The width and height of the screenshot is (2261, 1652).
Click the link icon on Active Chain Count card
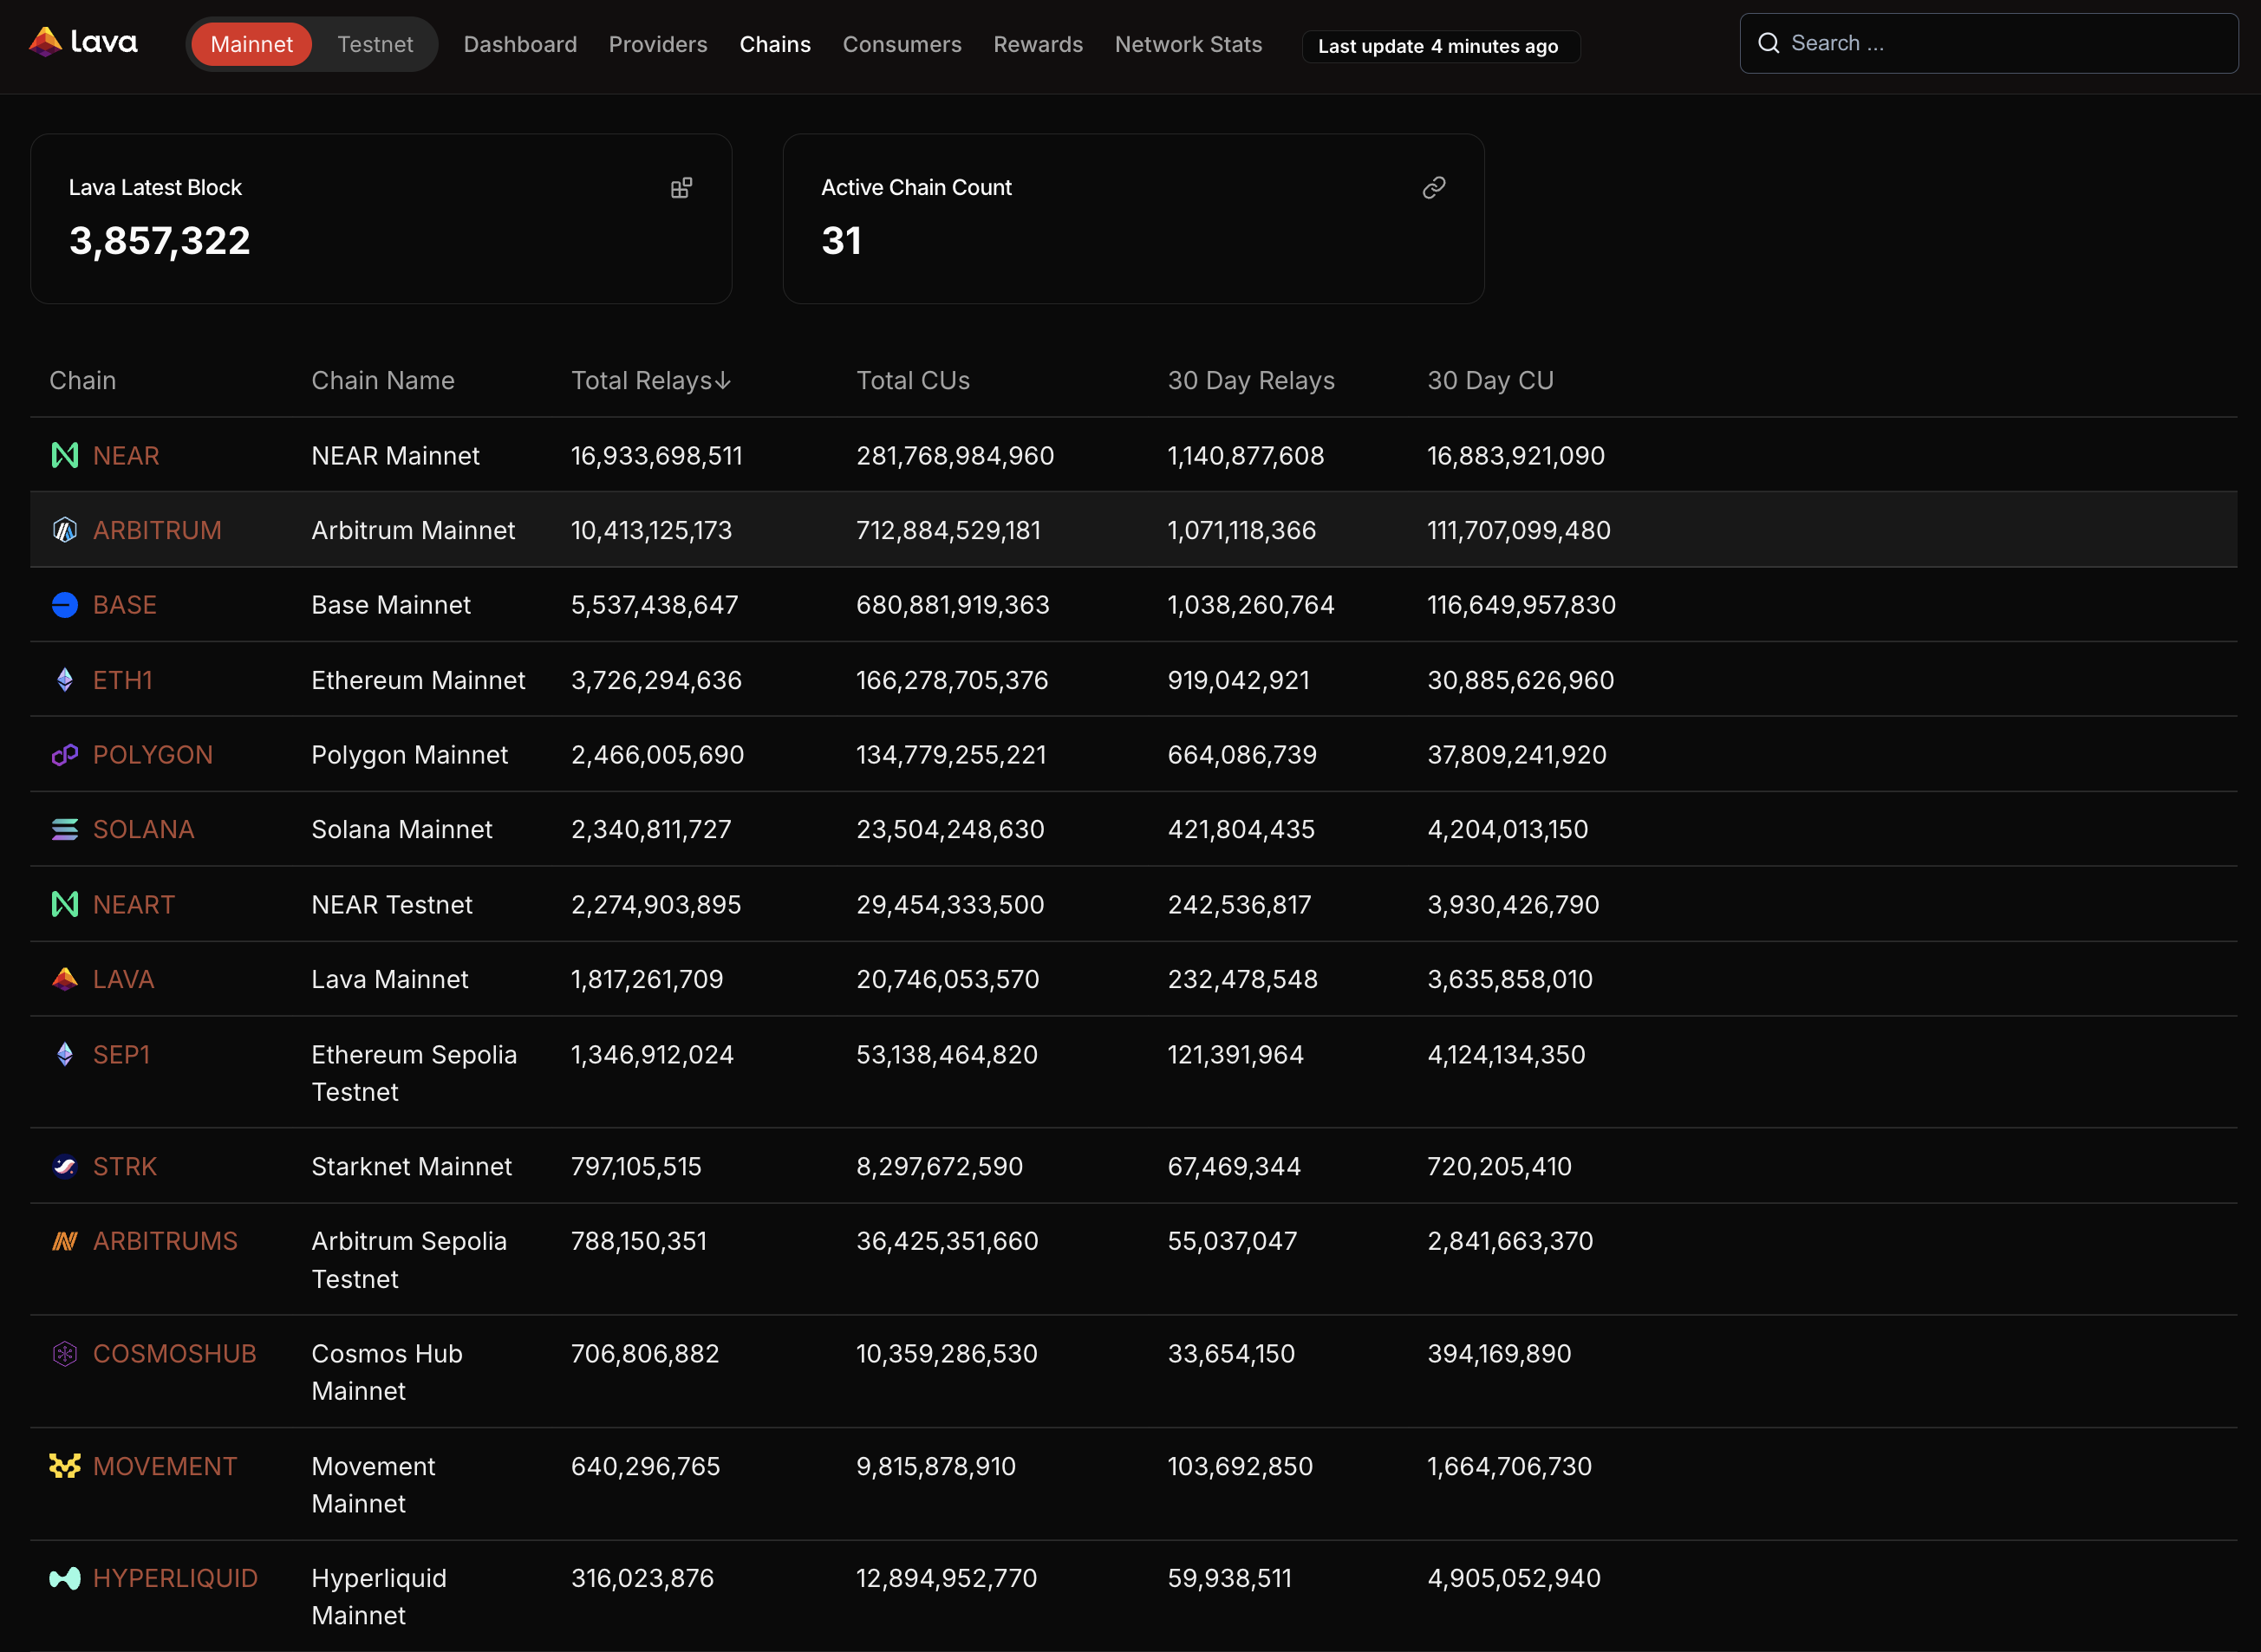1434,187
